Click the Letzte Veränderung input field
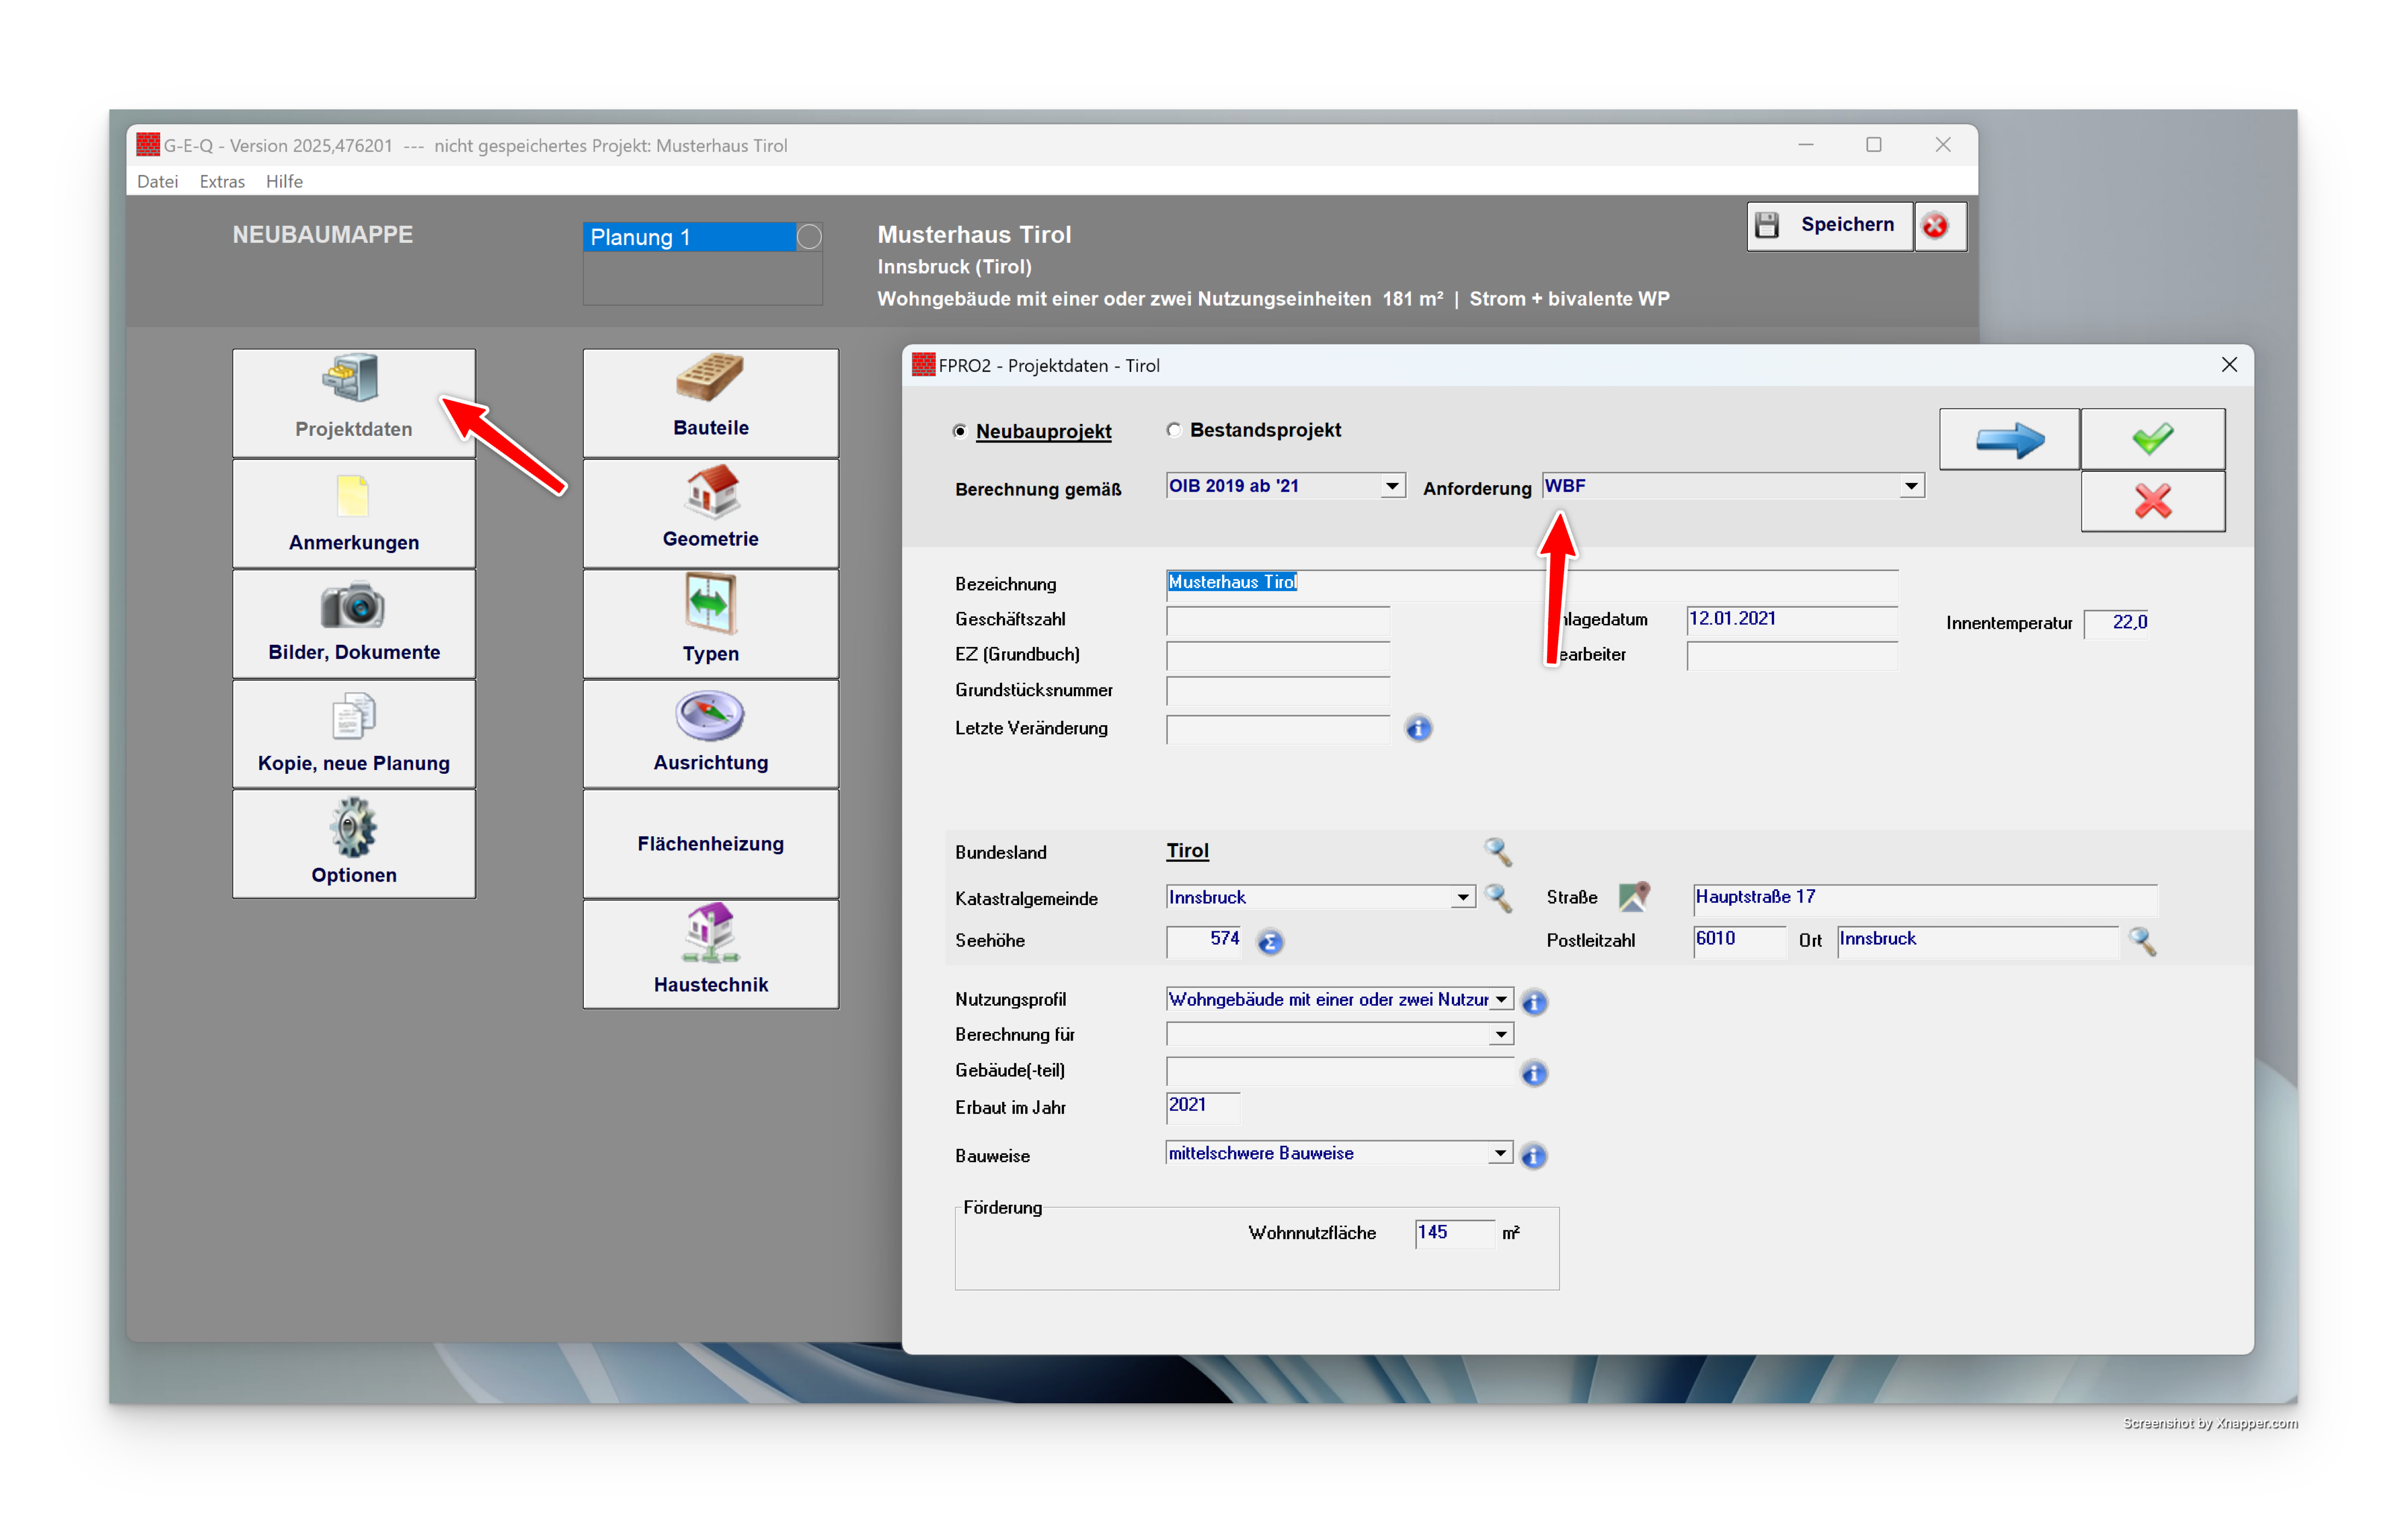The image size is (2407, 1540). (1277, 729)
